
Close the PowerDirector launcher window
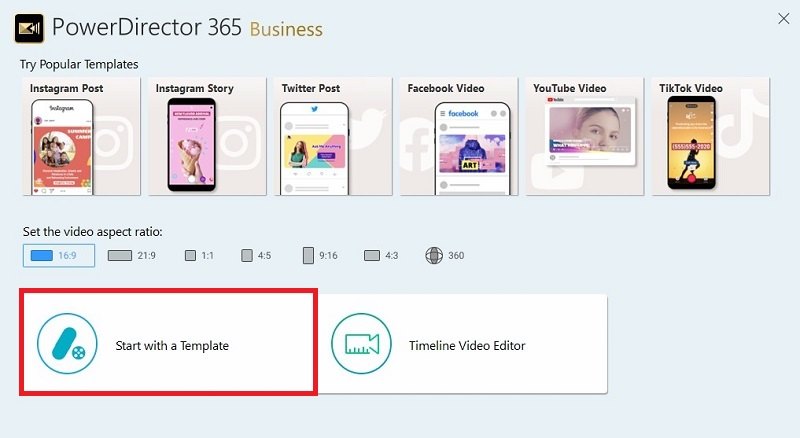click(x=784, y=19)
